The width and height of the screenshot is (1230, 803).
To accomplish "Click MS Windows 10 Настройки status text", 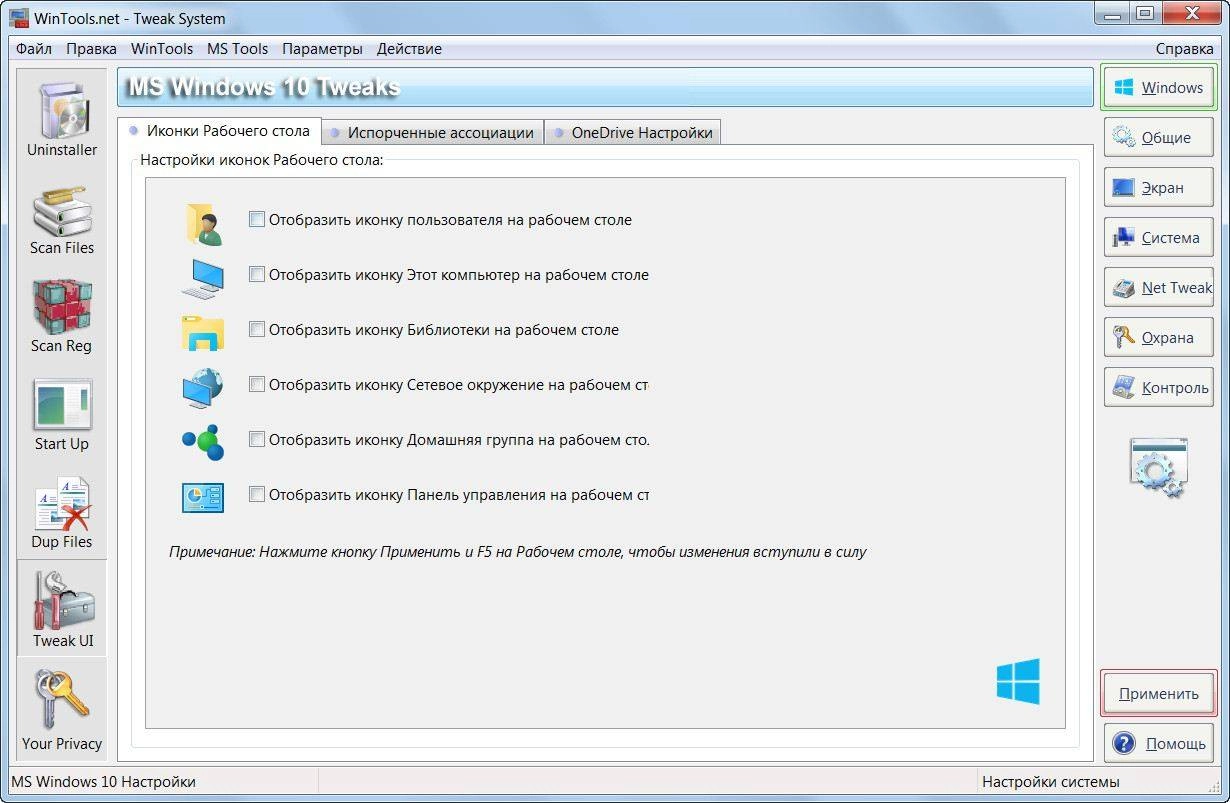I will tap(104, 782).
